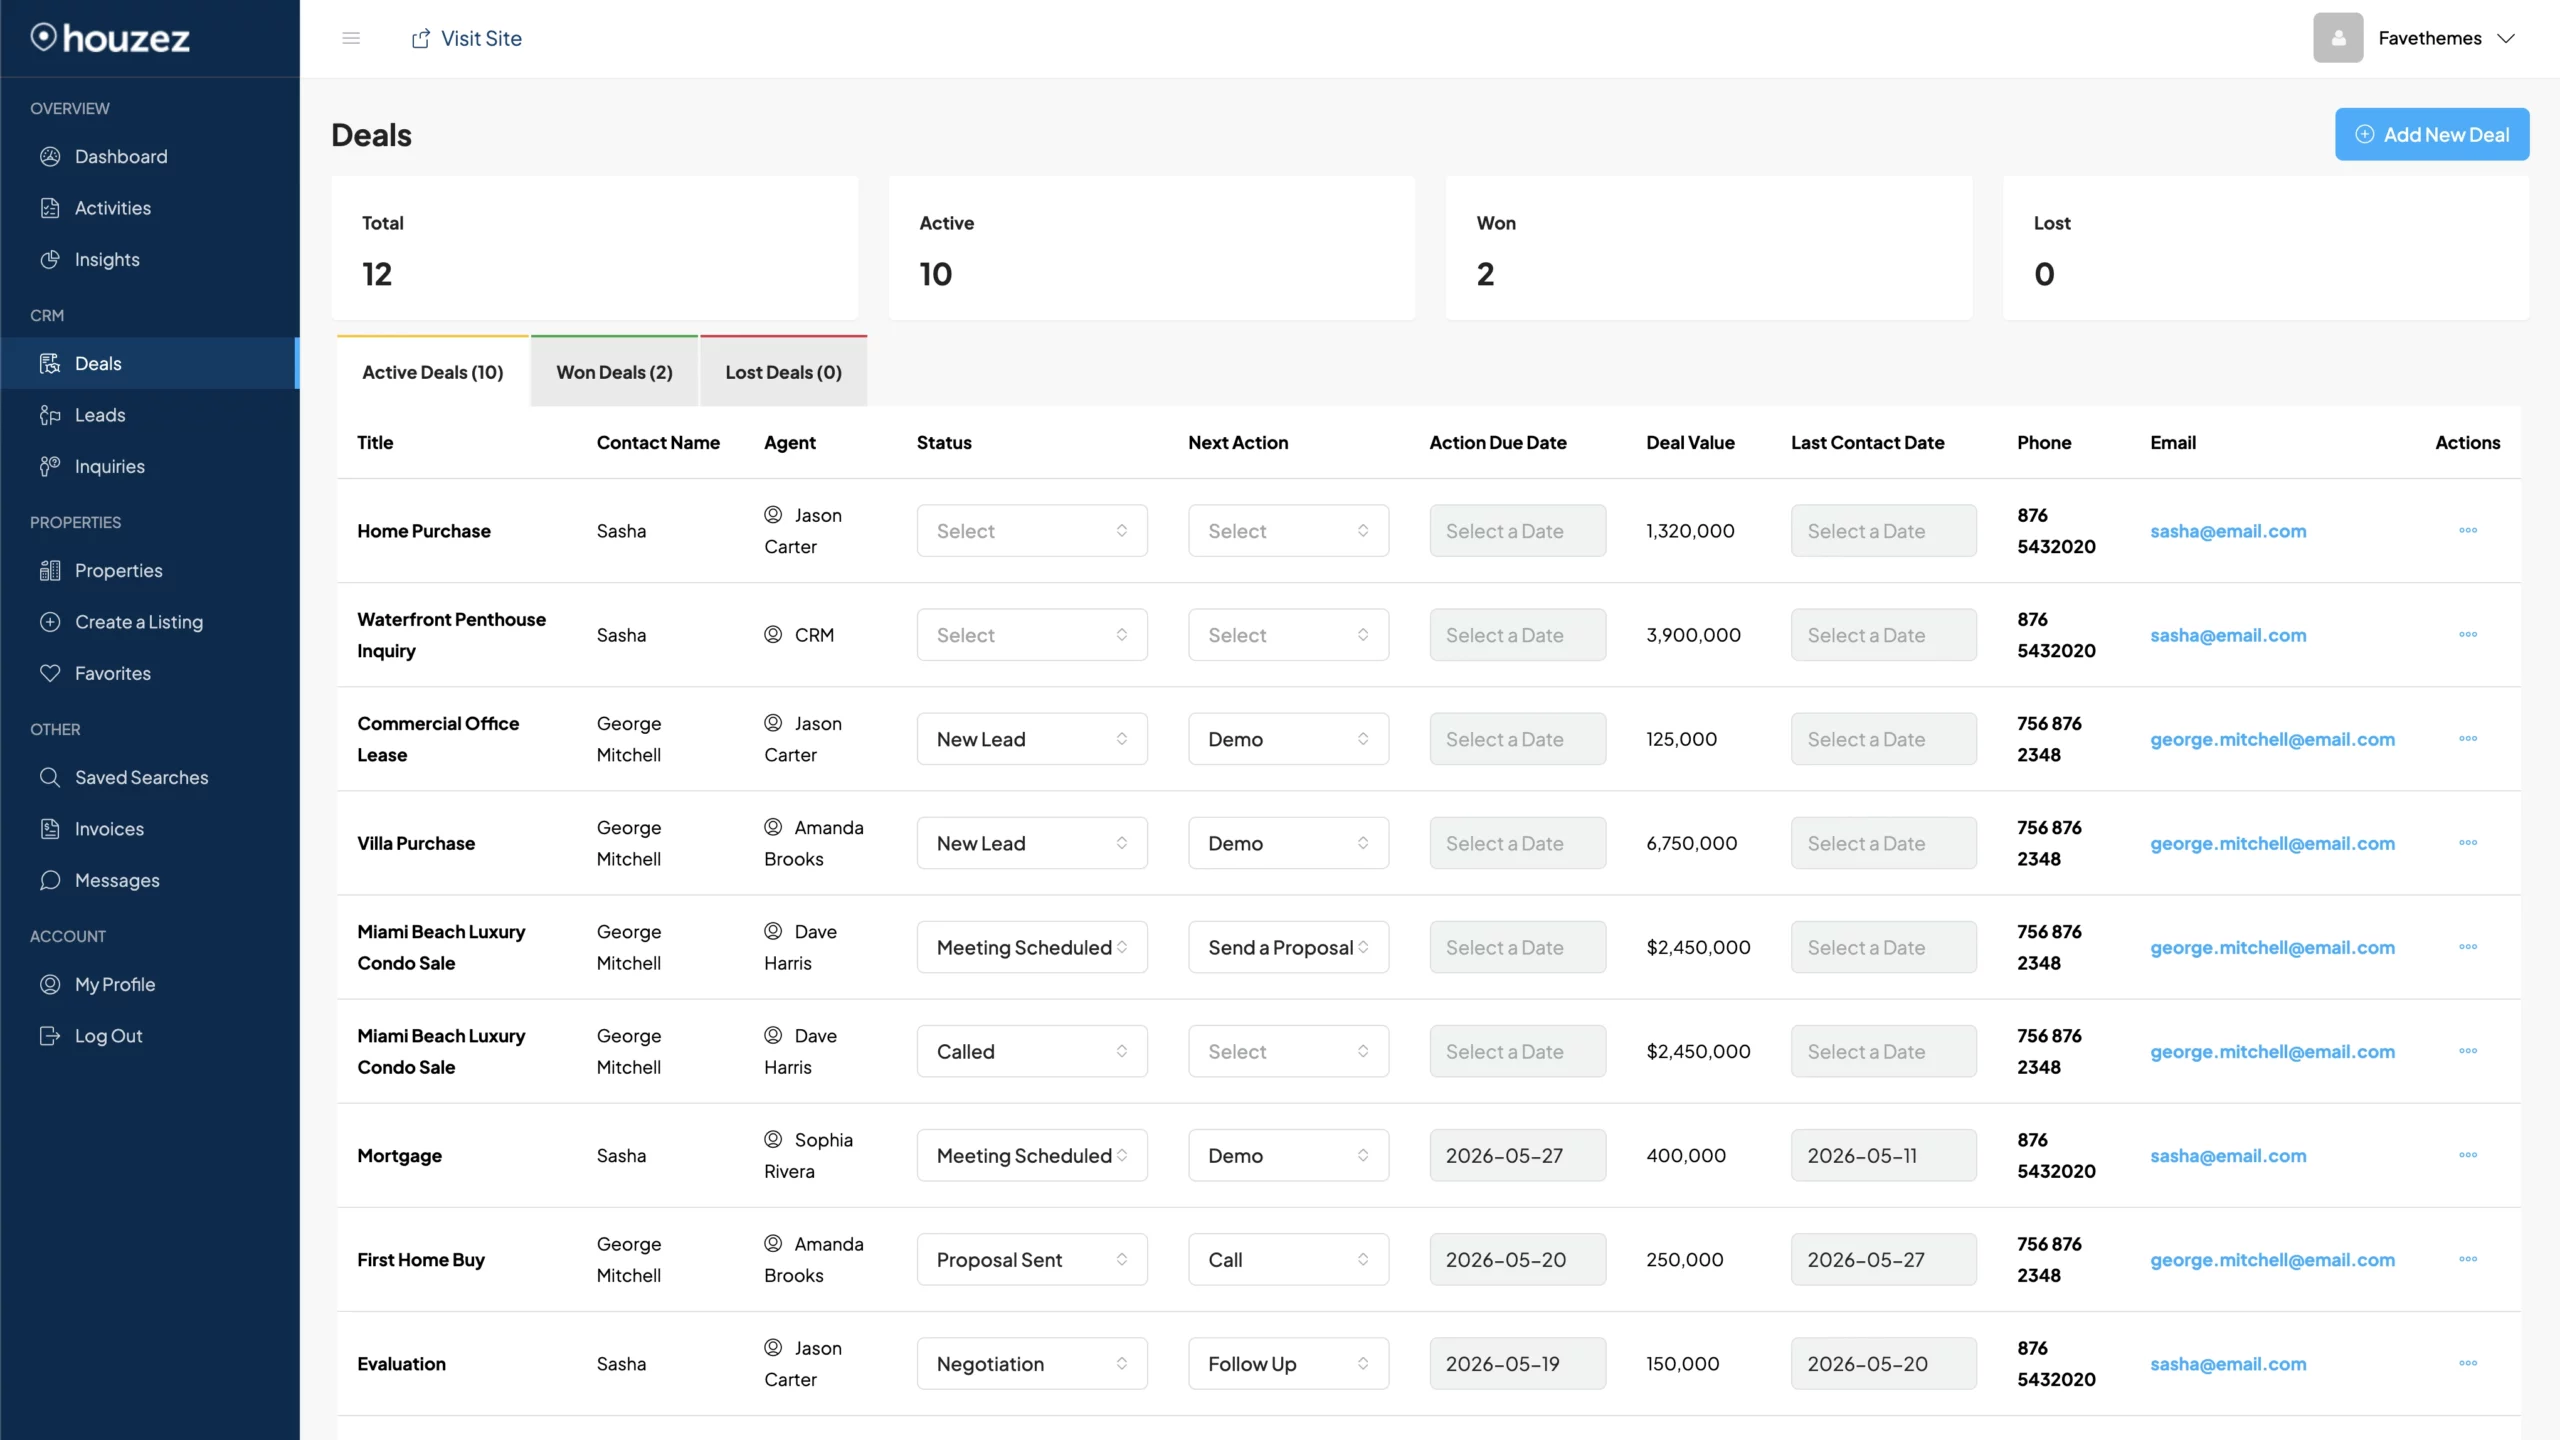Click george.mitchell@email.com for Villa Purchase
The width and height of the screenshot is (2560, 1440).
[2272, 843]
